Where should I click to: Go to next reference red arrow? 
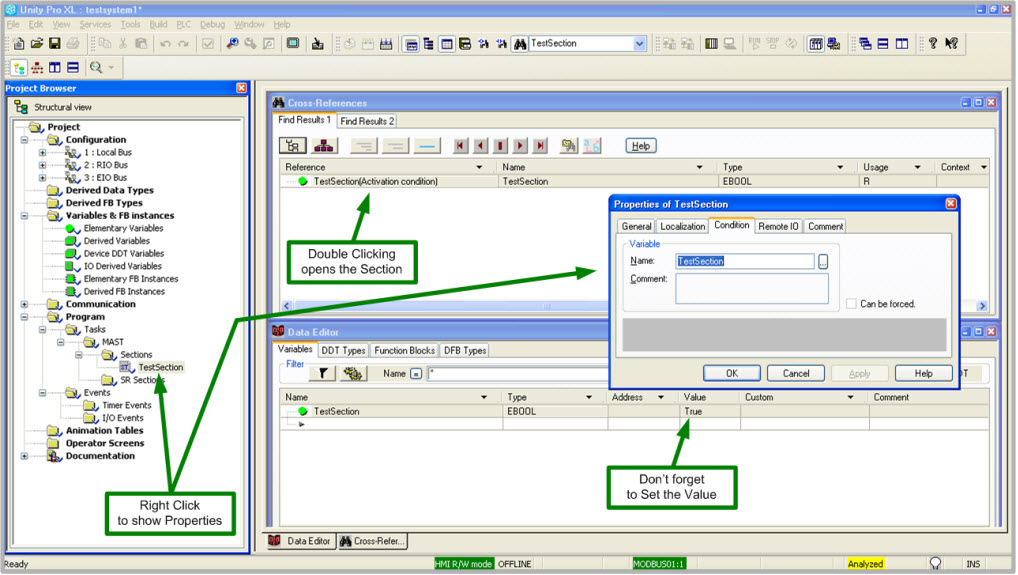tap(520, 146)
